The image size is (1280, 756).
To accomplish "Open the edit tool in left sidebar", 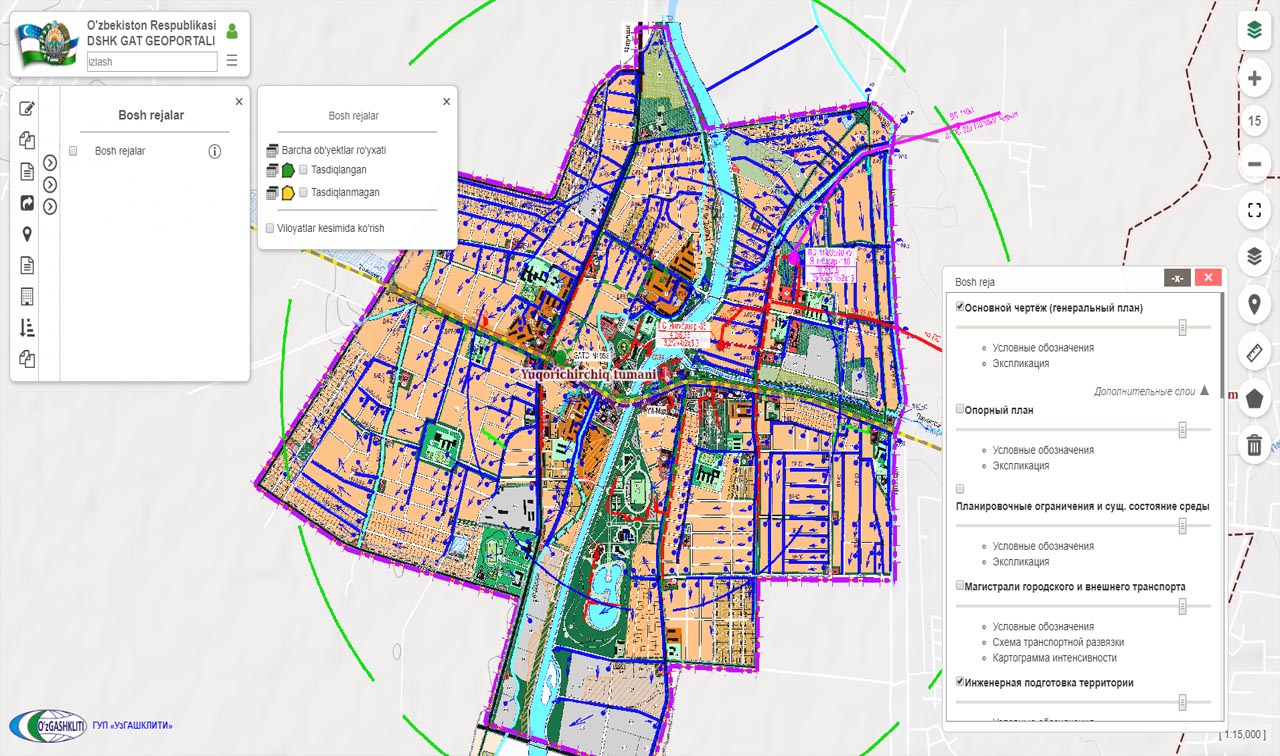I will coord(27,109).
